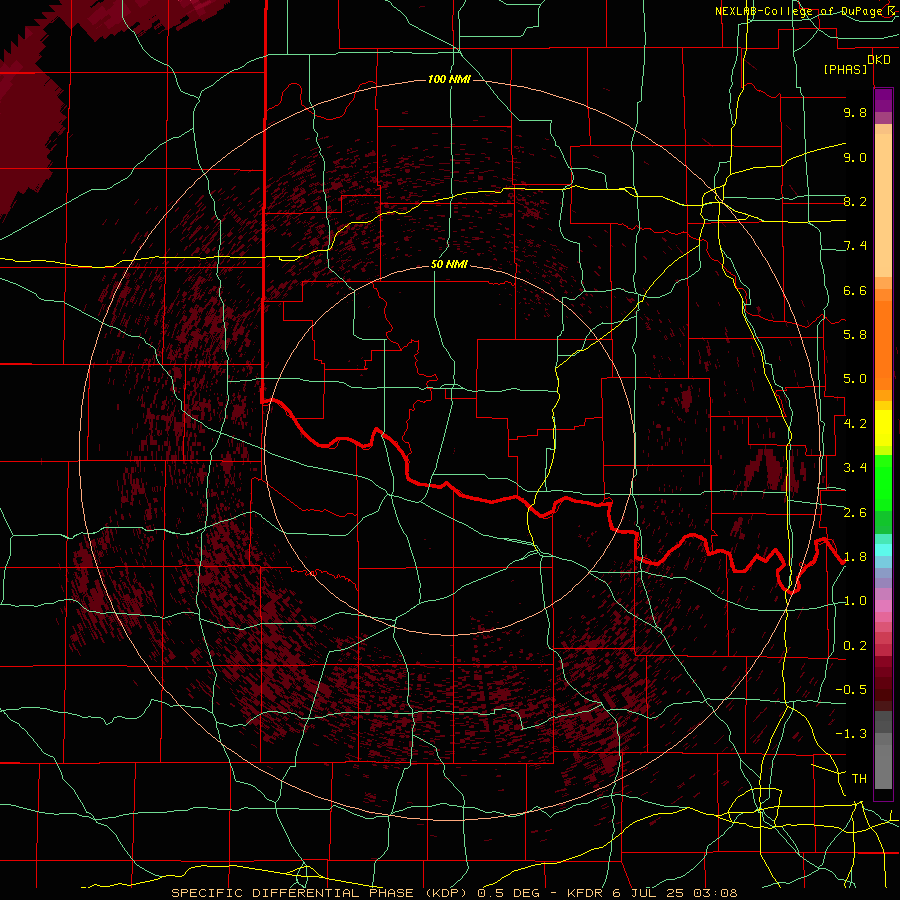Select the 8.2 legend value
This screenshot has height=900, width=900.
point(855,201)
